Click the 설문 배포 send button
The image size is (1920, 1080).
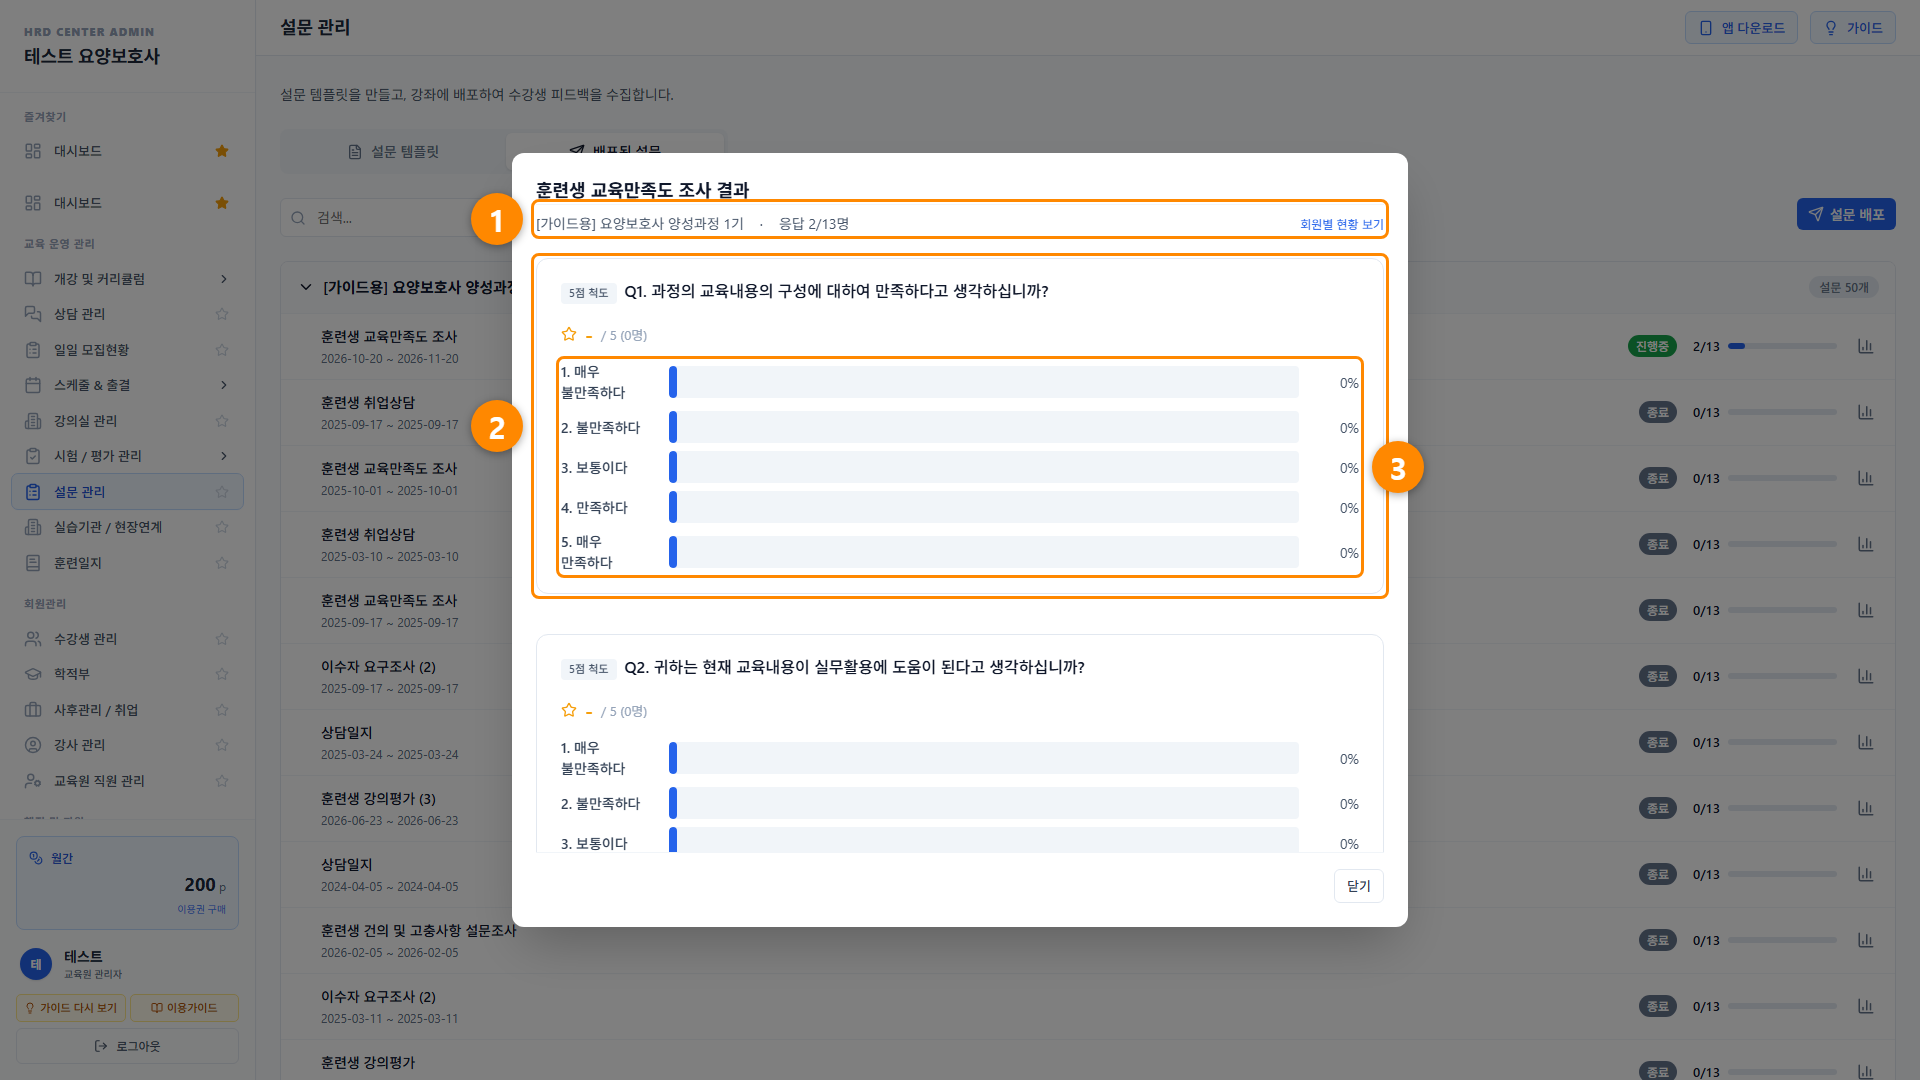(x=1846, y=214)
